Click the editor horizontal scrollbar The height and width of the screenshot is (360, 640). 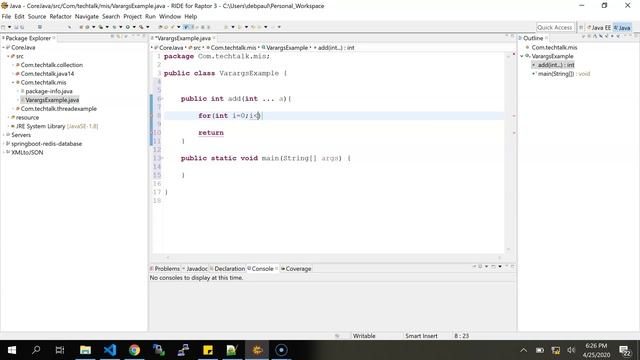pos(333,258)
